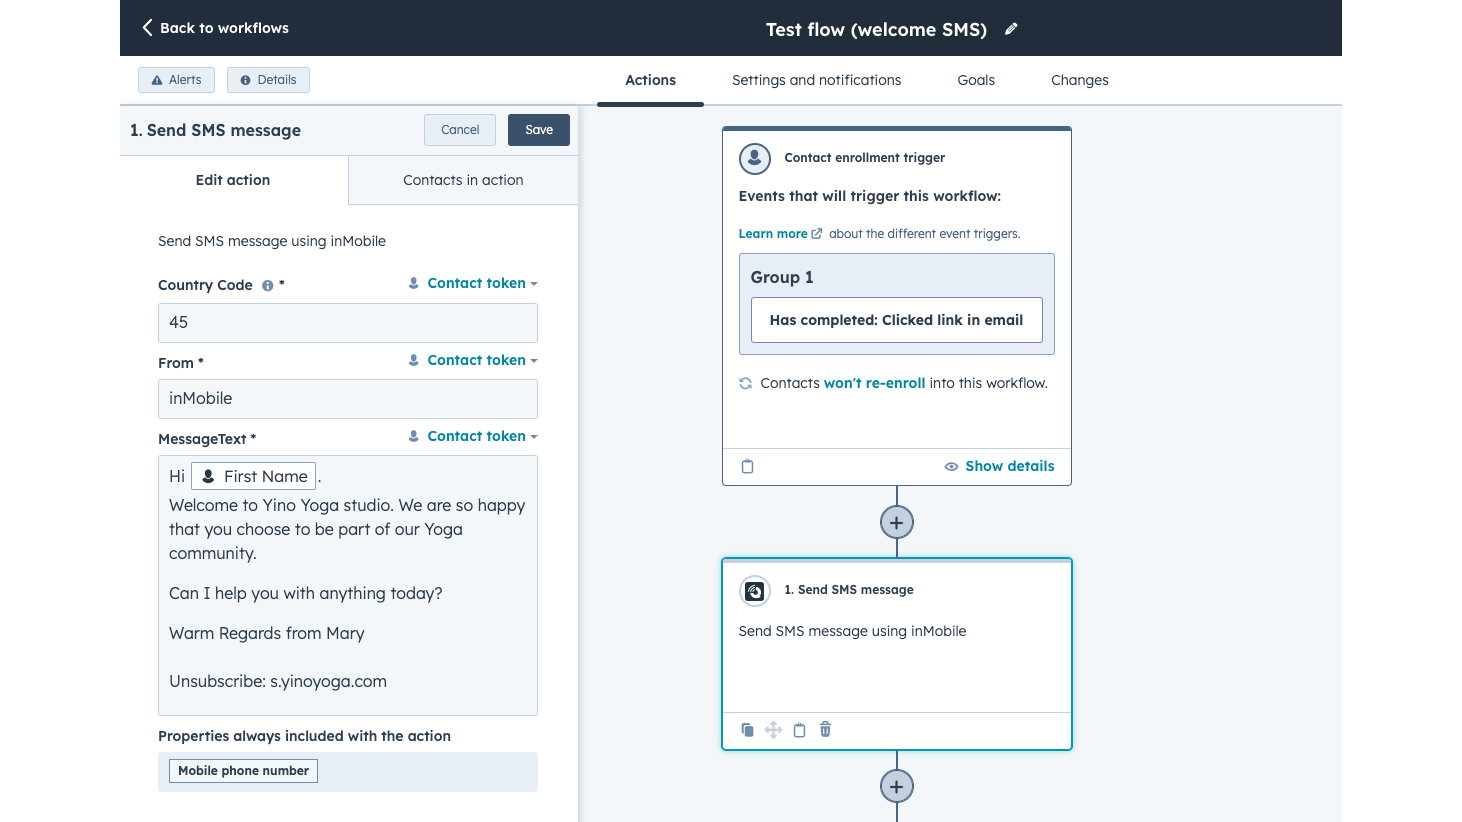This screenshot has height=822, width=1462.
Task: Add an action with the plus button below the SMS step
Action: click(896, 786)
